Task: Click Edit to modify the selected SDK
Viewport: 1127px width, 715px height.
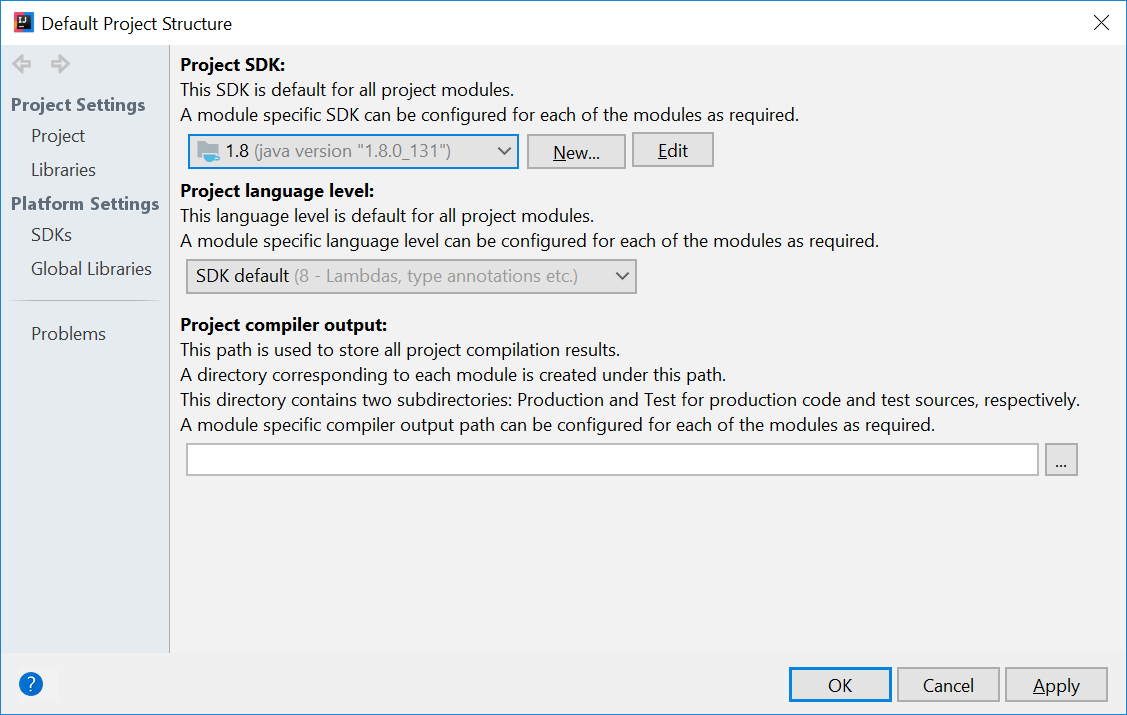Action: [672, 149]
